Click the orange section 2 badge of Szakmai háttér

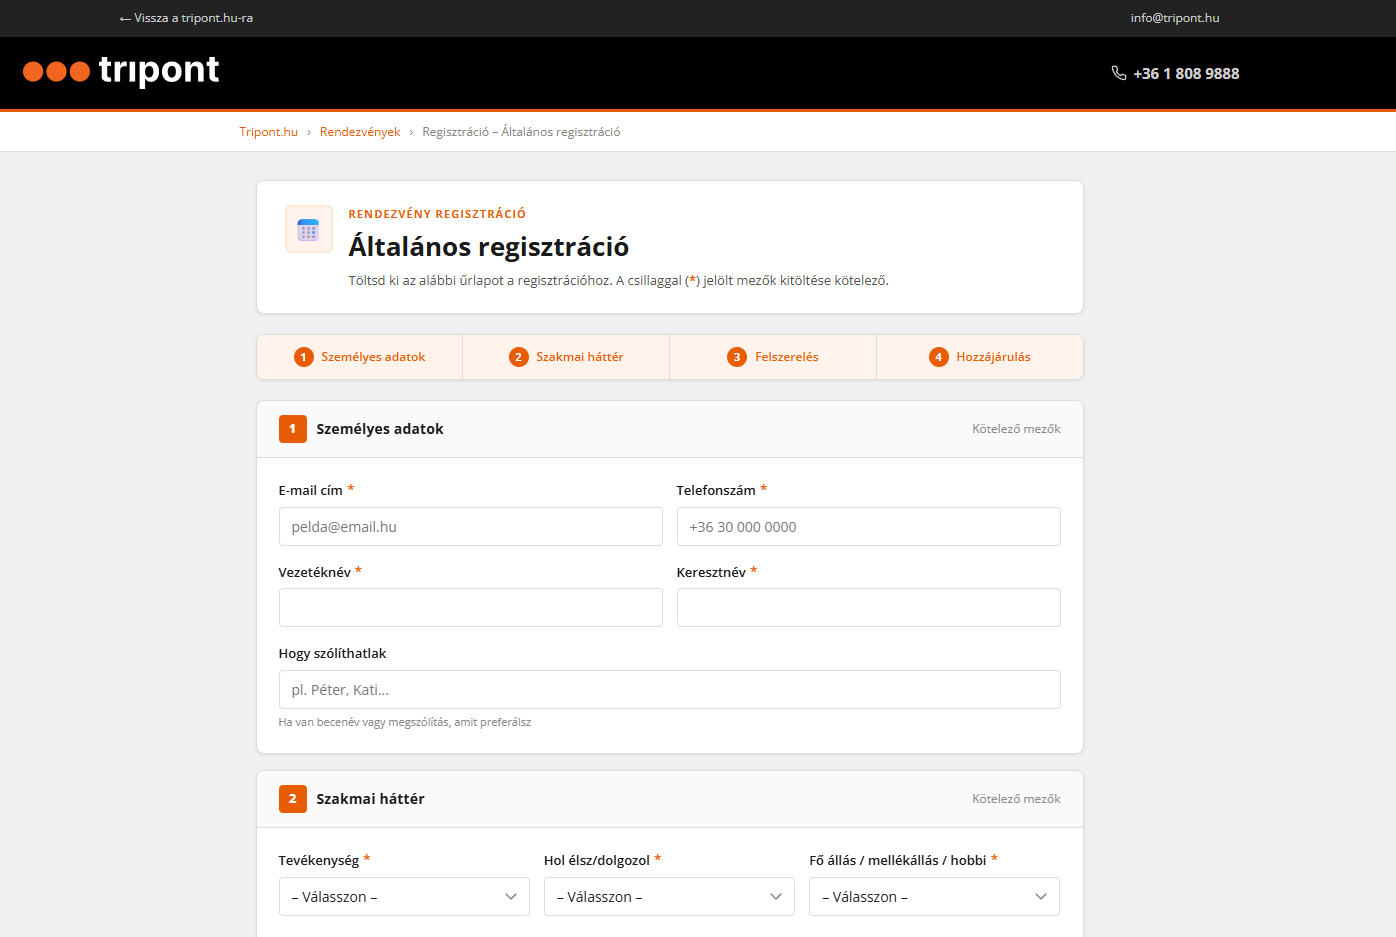(x=292, y=799)
